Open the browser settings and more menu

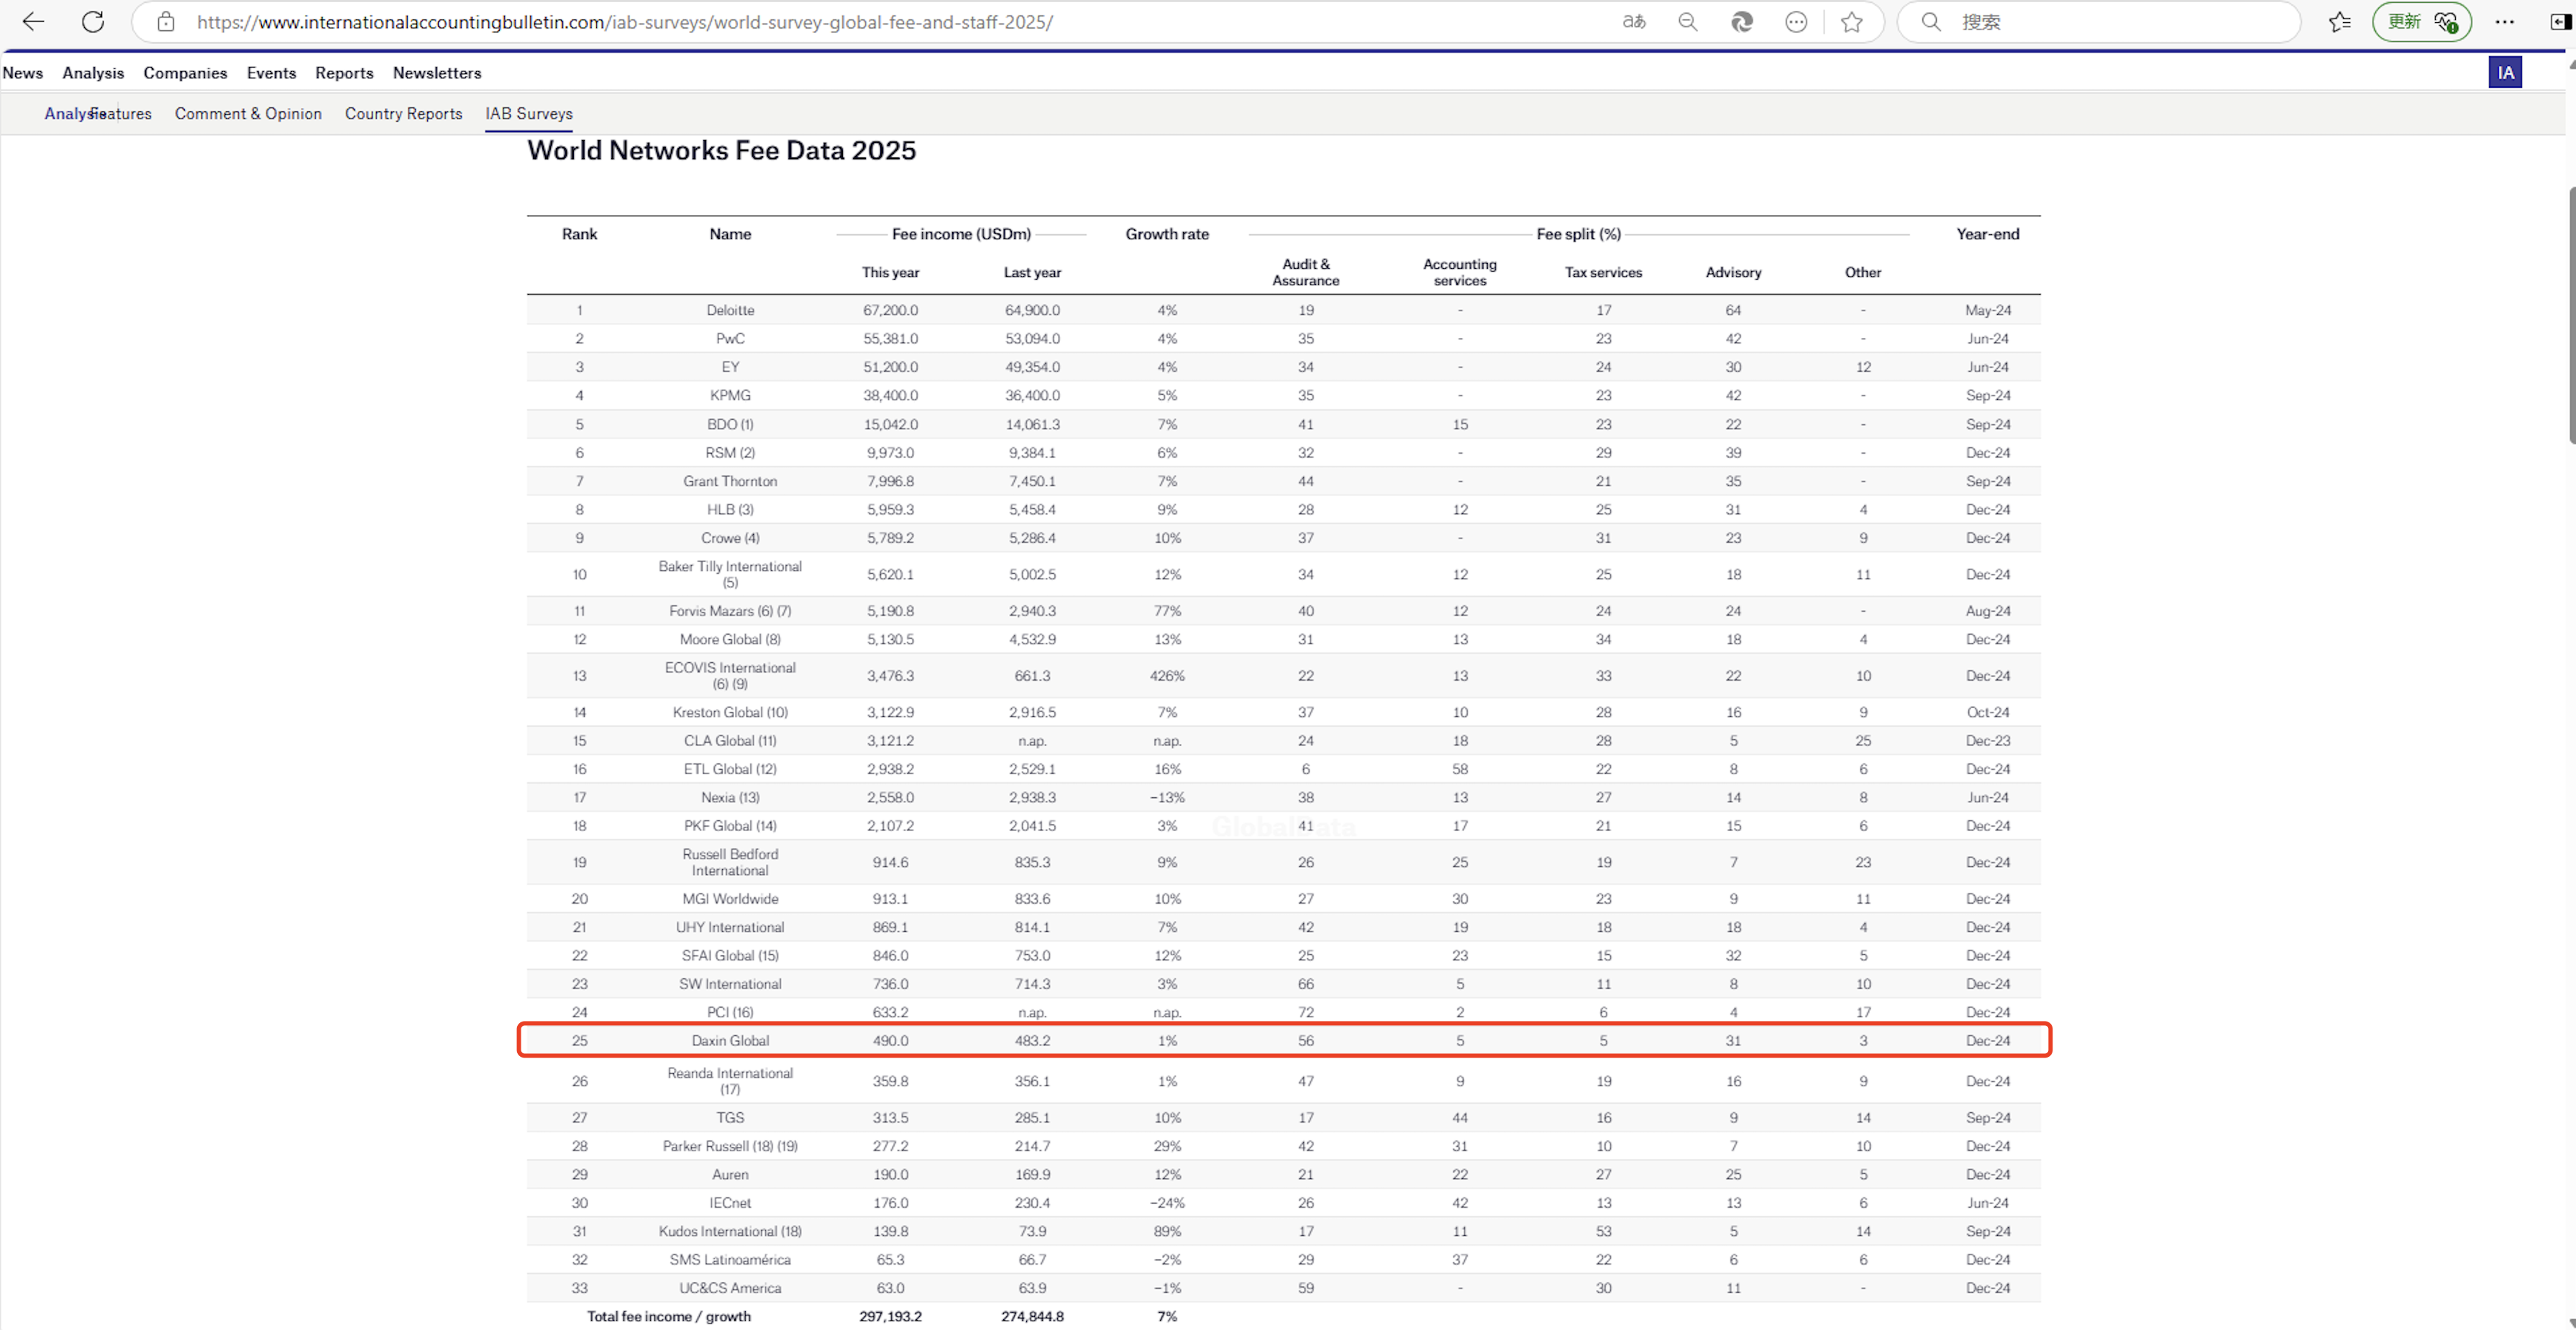pos(2505,21)
